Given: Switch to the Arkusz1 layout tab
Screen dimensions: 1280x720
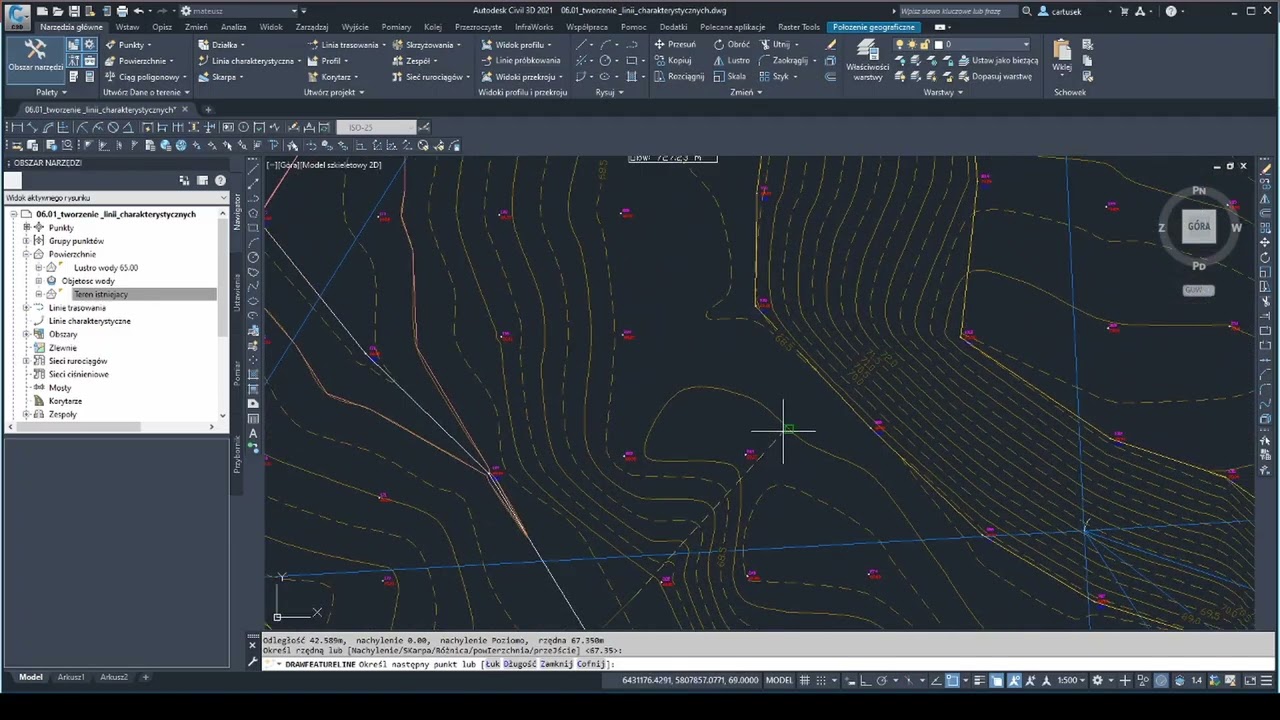Looking at the screenshot, I should tap(71, 677).
